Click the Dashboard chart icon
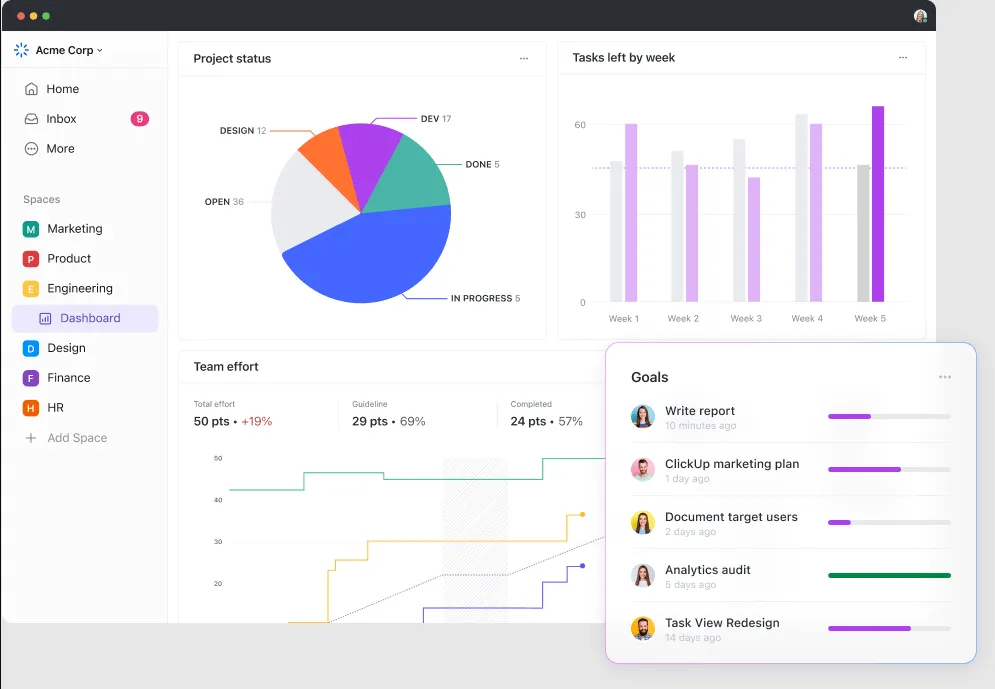The height and width of the screenshot is (689, 995). [x=45, y=318]
